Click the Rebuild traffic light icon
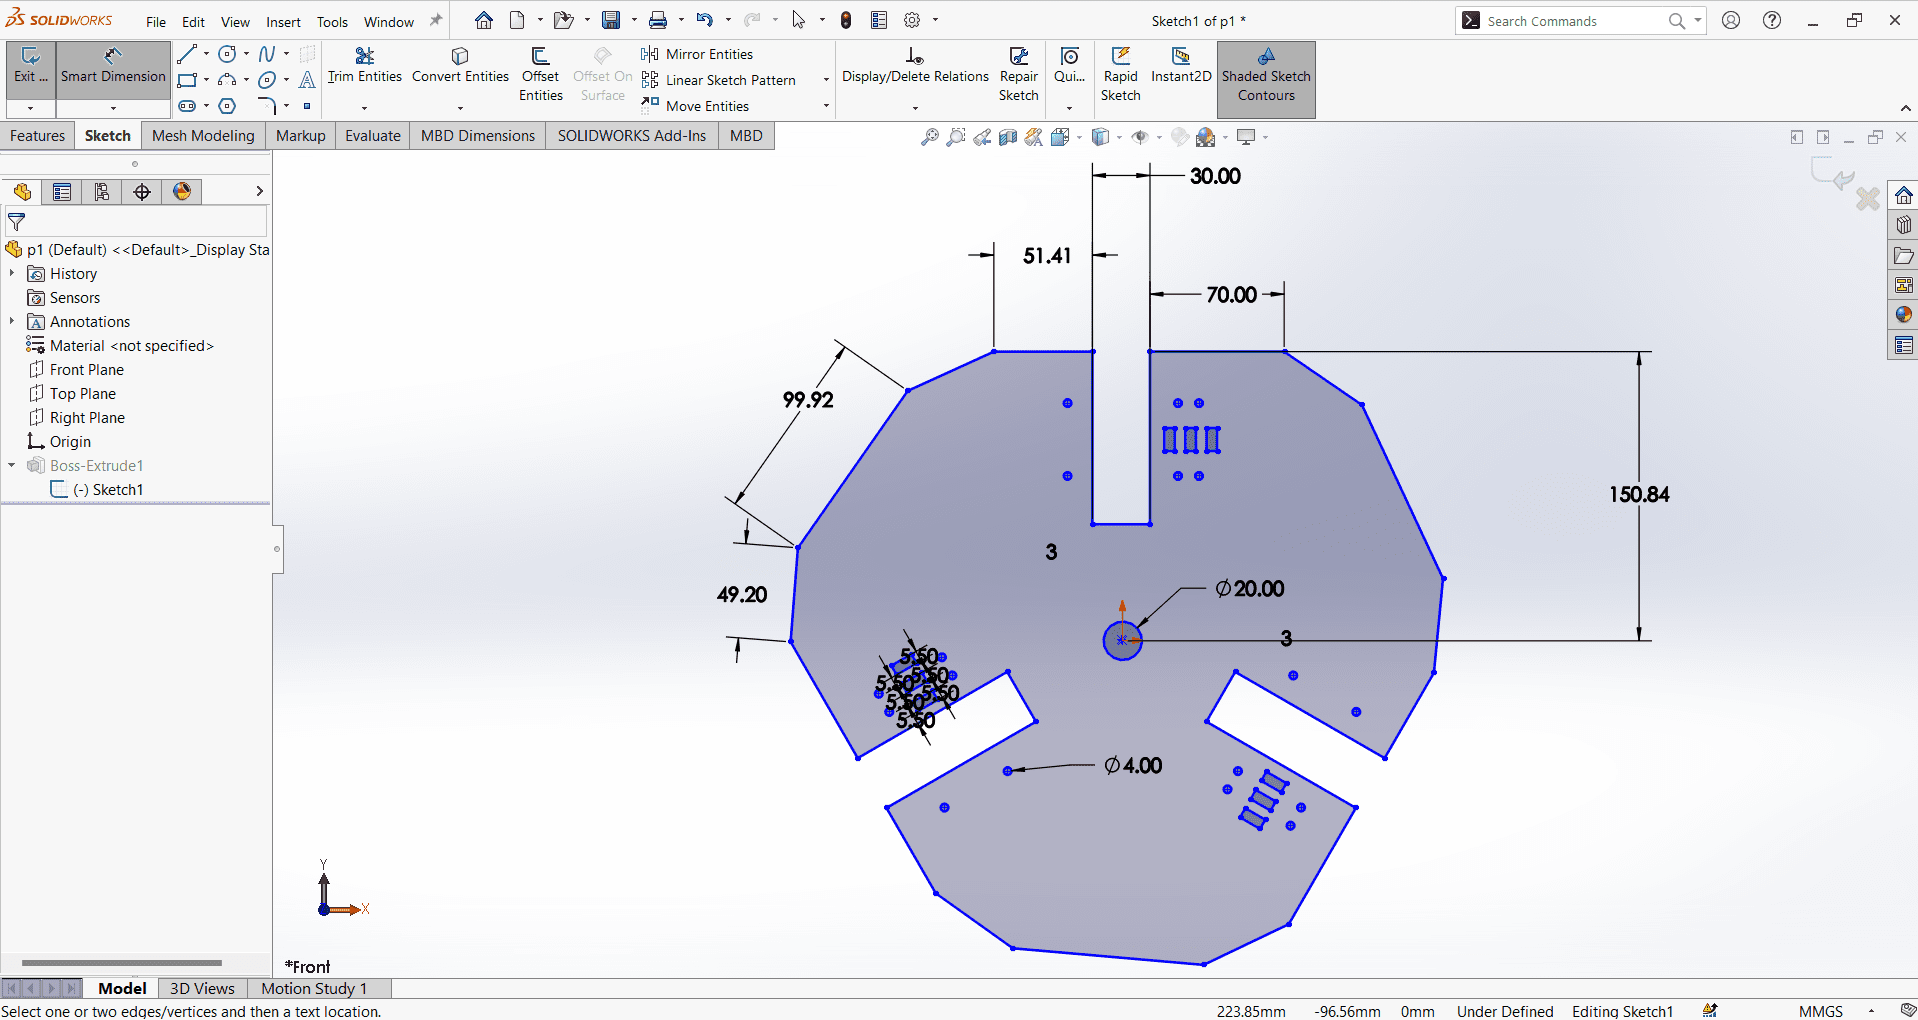1918x1020 pixels. (846, 20)
